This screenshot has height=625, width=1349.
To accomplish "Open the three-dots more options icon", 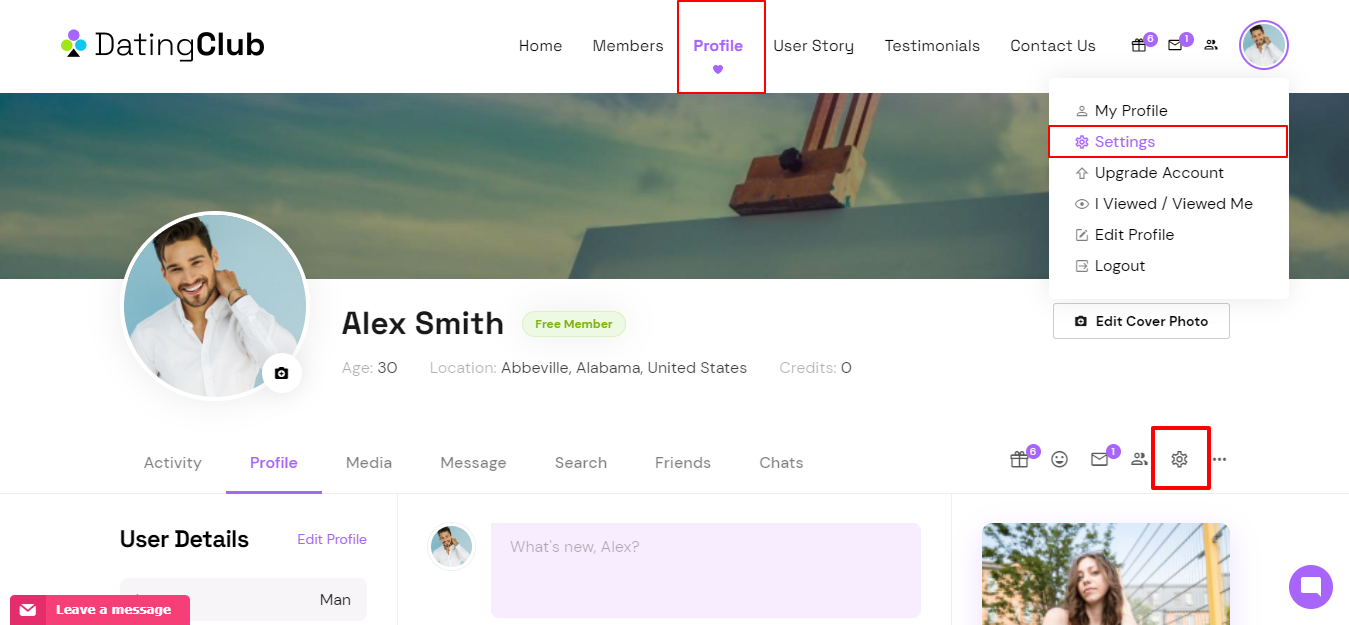I will coord(1219,459).
